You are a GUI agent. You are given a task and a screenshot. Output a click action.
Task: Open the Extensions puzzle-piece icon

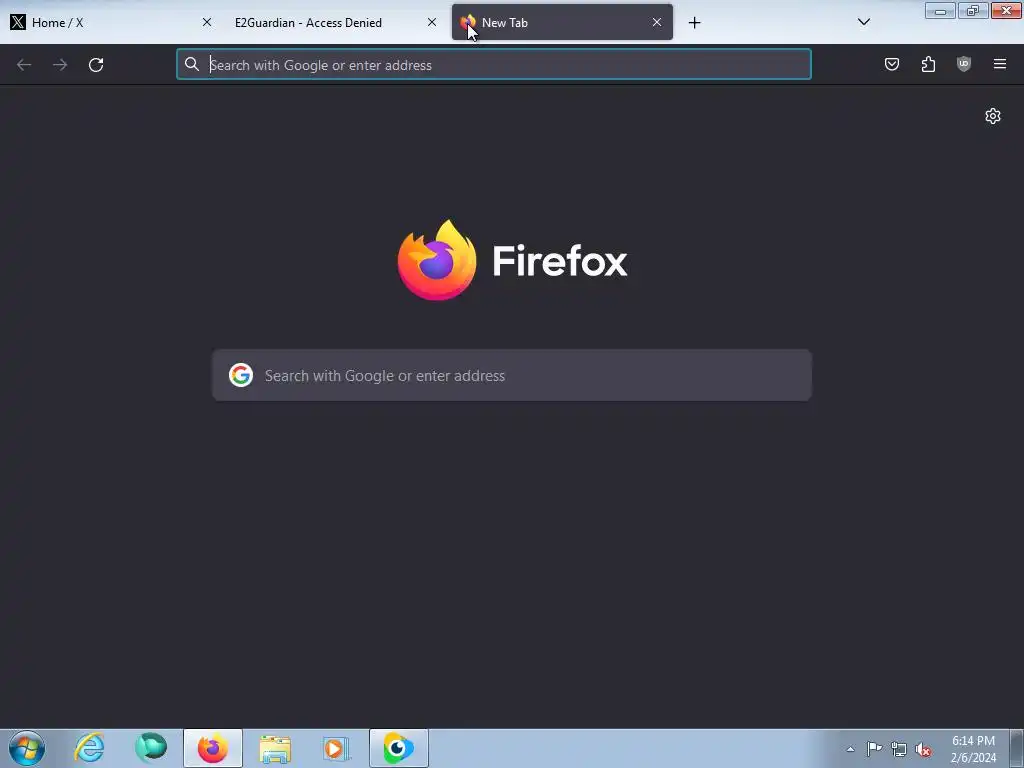(x=928, y=64)
